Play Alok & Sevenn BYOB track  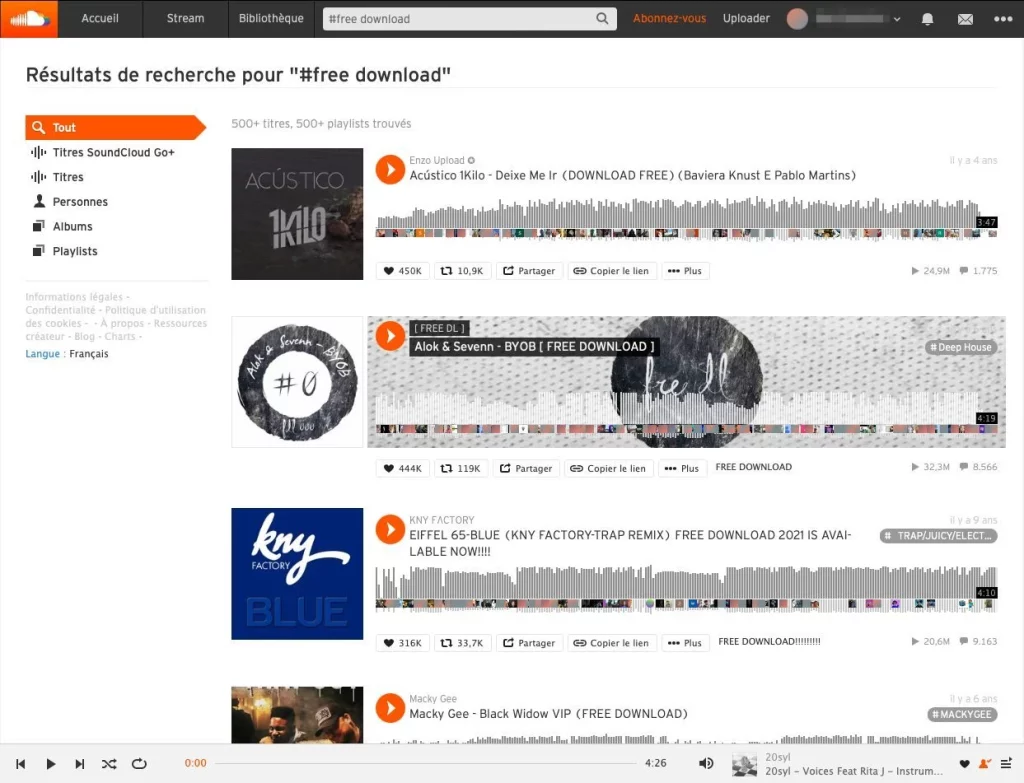coord(390,336)
